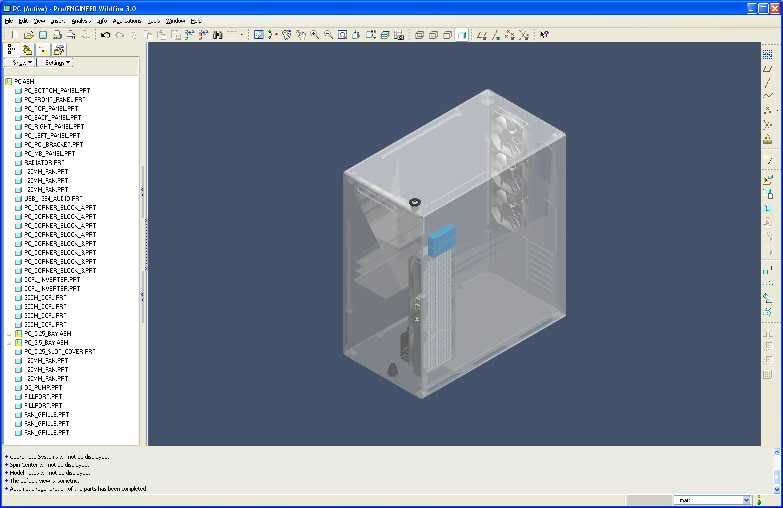Refit the model to the screen
Screen dimensions: 783x508
342,35
